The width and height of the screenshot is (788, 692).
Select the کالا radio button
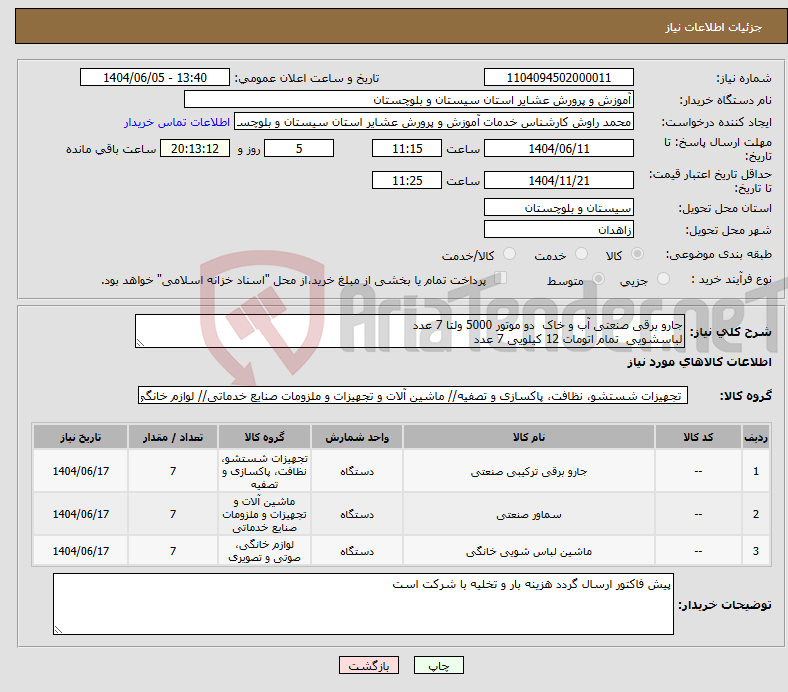[x=637, y=254]
